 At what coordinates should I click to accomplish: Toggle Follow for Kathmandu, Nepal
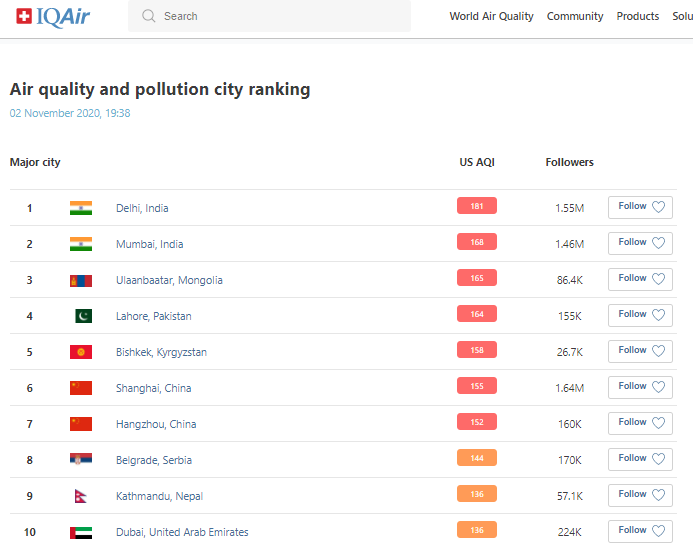(640, 495)
